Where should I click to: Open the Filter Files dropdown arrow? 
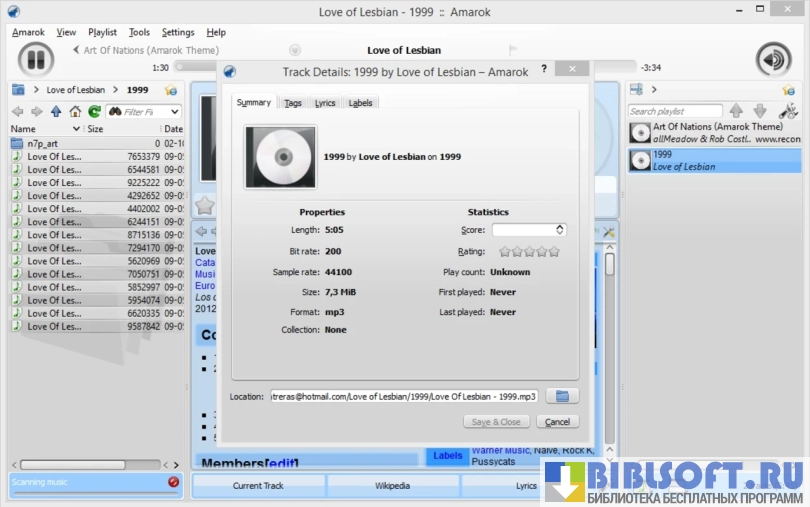(x=175, y=112)
